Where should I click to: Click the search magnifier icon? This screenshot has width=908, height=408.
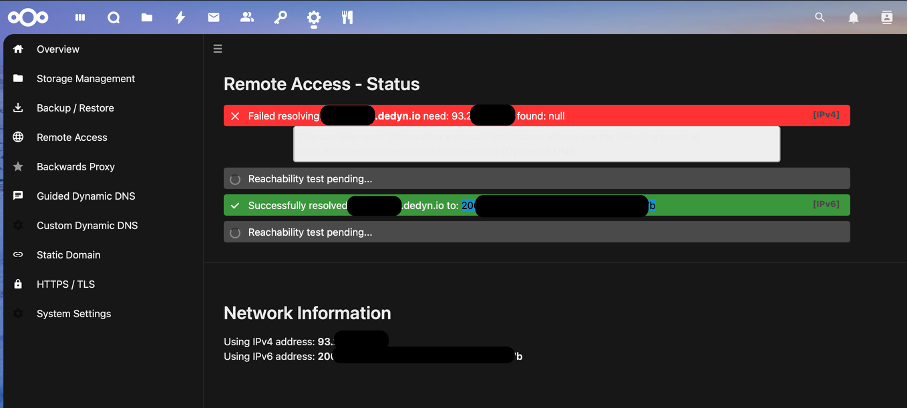(820, 17)
